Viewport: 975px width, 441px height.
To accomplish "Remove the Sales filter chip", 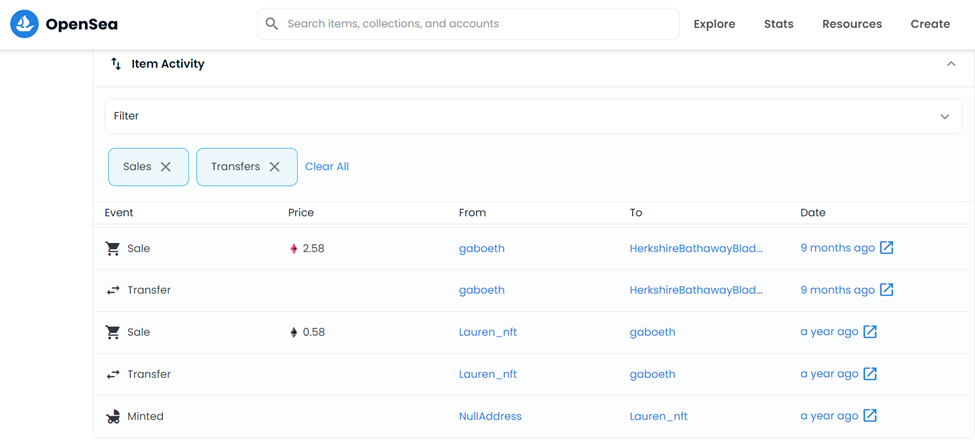I will click(x=166, y=167).
